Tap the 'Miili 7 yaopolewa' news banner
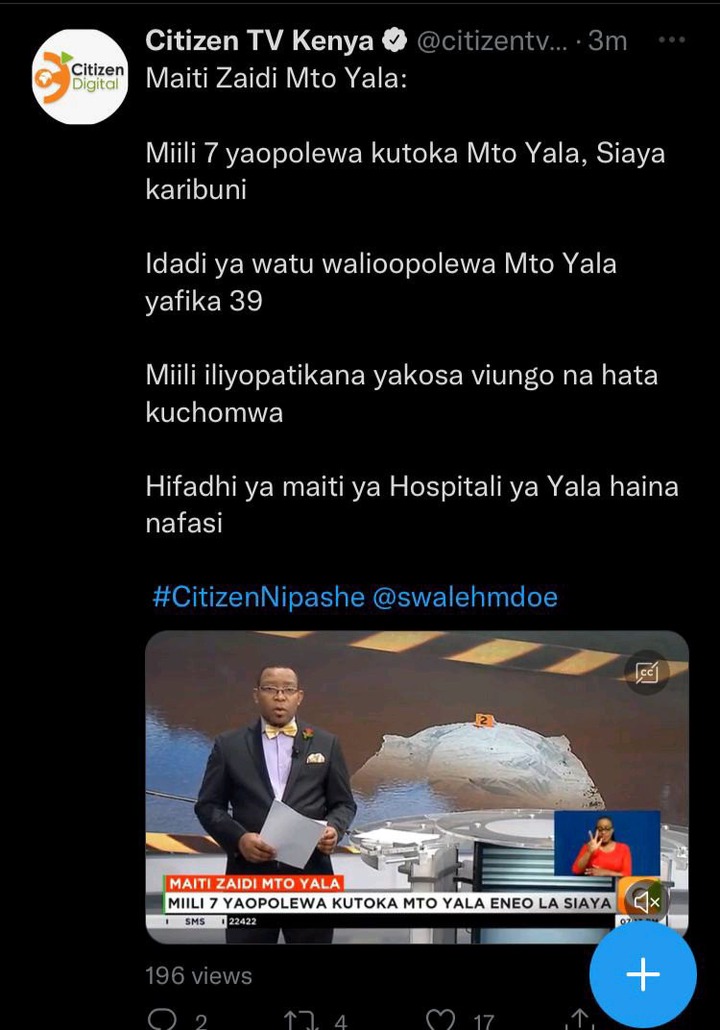720x1030 pixels. pyautogui.click(x=389, y=903)
